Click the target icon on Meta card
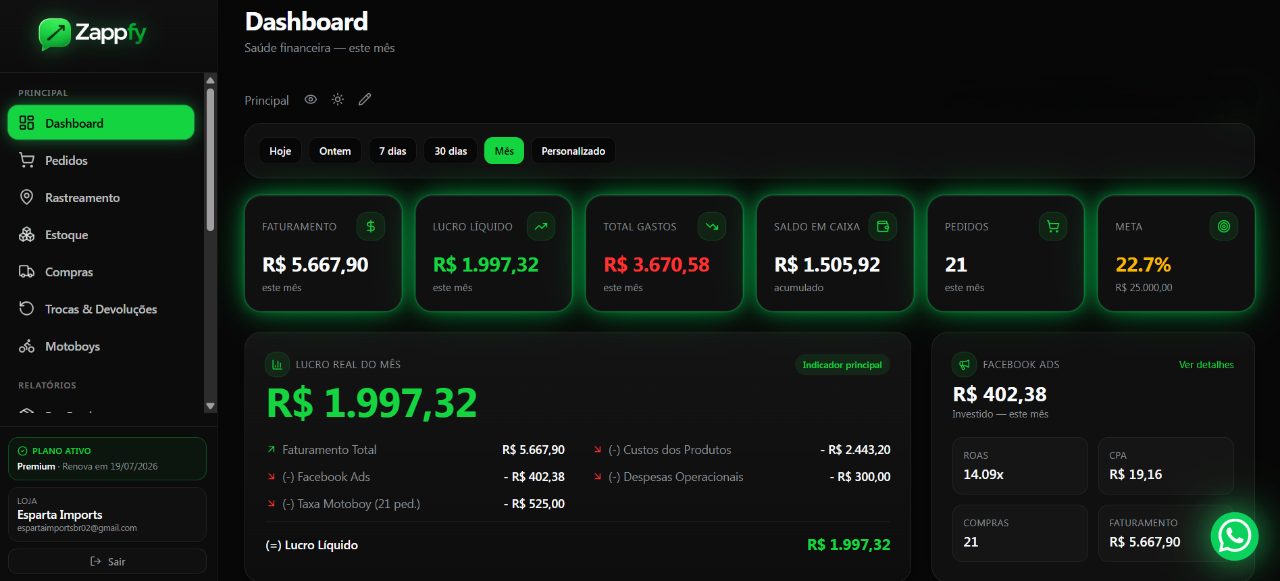This screenshot has width=1280, height=581. coord(1223,227)
